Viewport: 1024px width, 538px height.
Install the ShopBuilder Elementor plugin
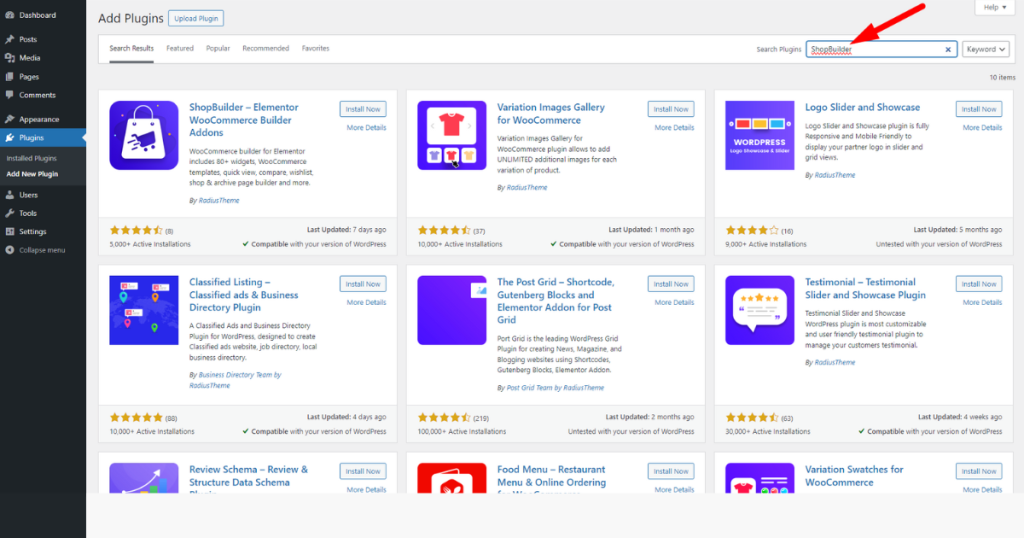[x=363, y=109]
